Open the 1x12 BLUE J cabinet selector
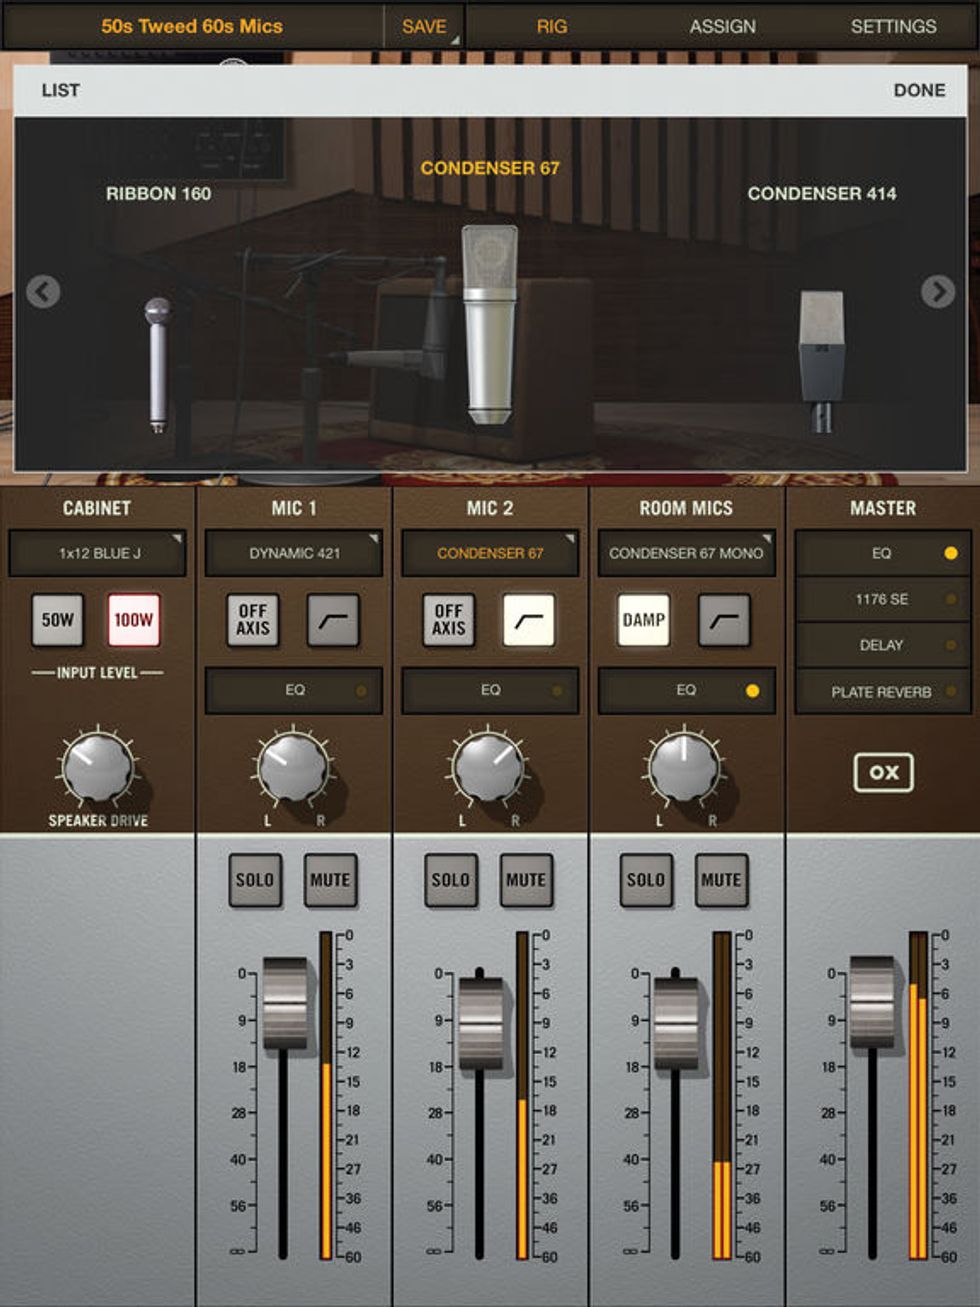Viewport: 980px width, 1307px height. [96, 553]
